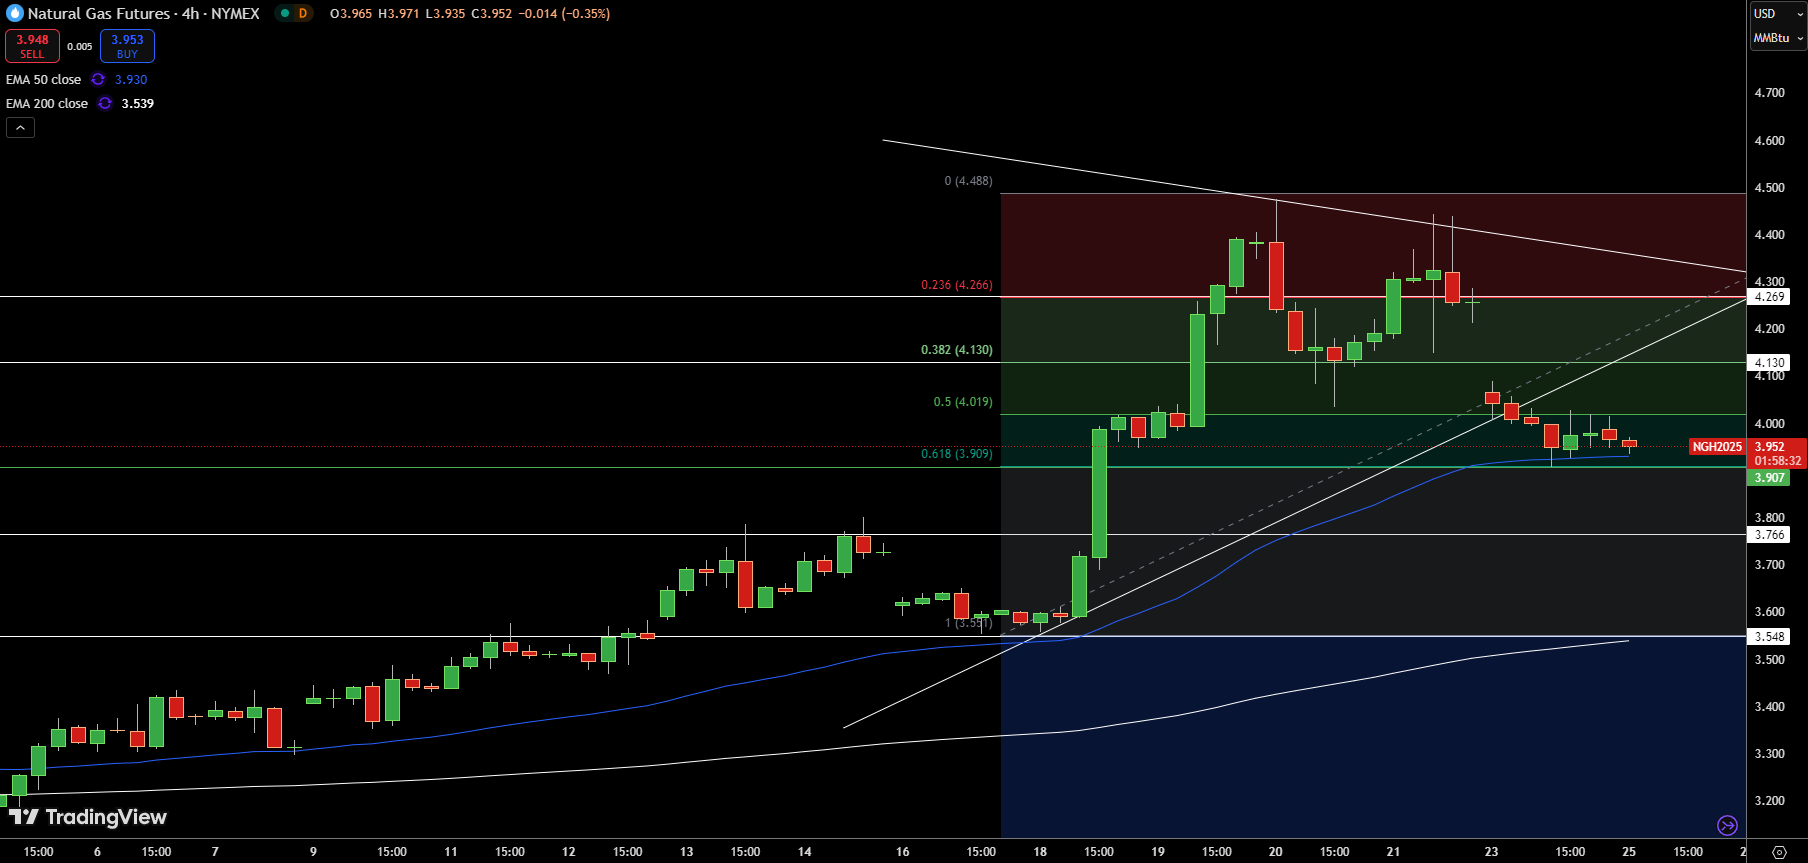Image resolution: width=1808 pixels, height=863 pixels.
Task: Click the Natural Gas Futures symbol logo
Action: click(14, 13)
